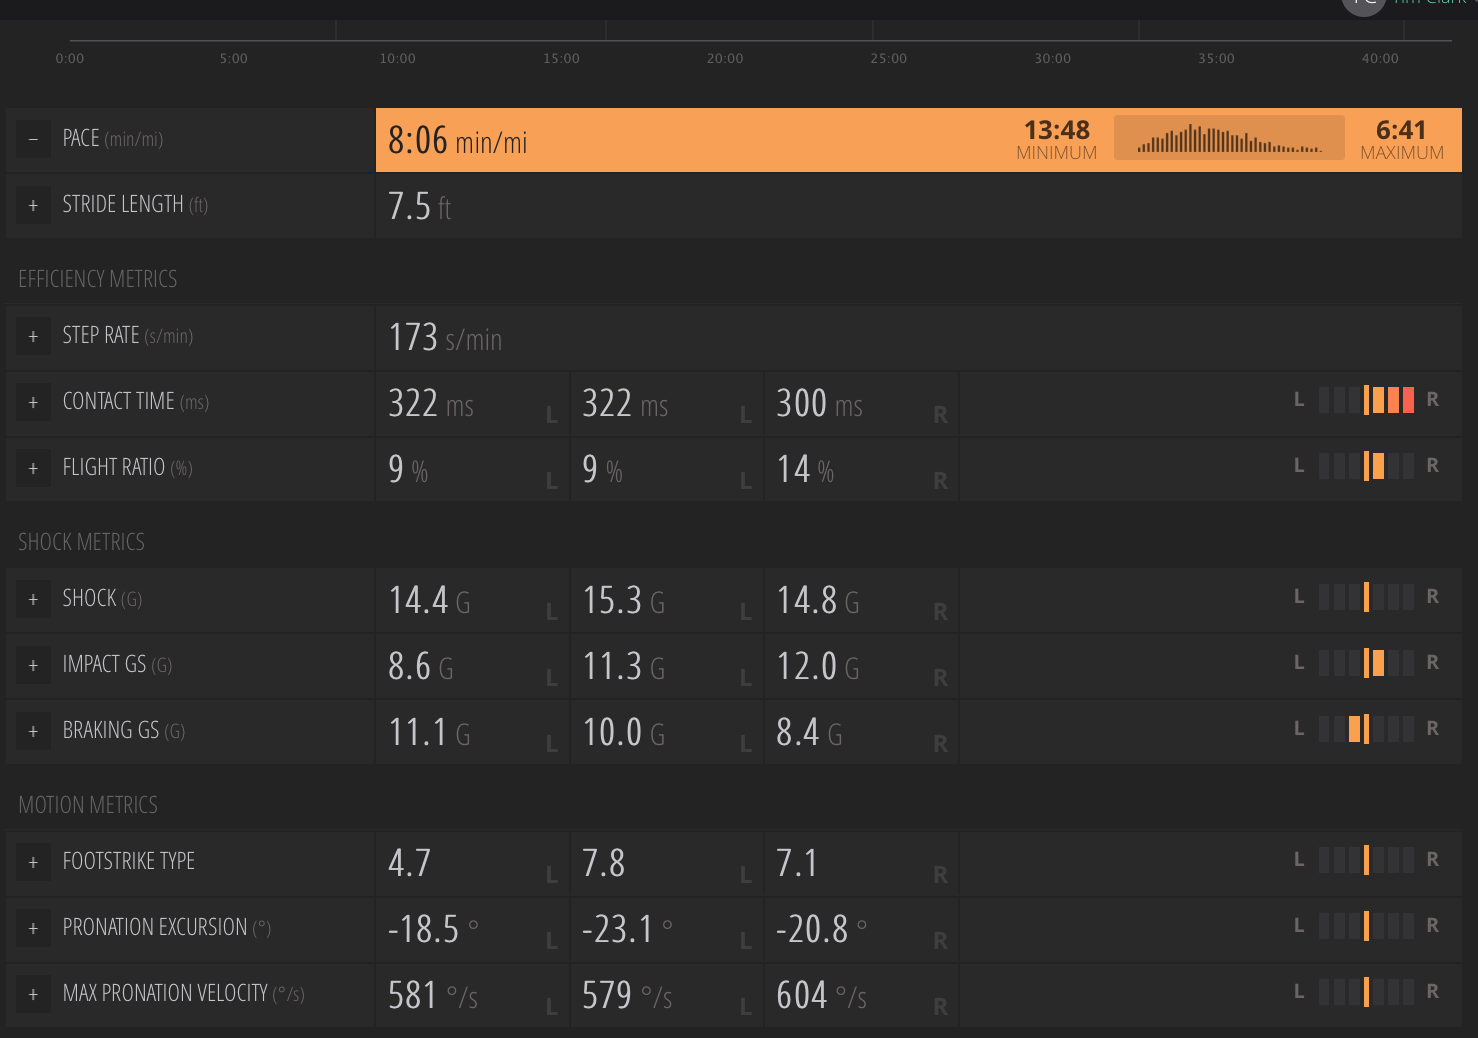1478x1038 pixels.
Task: Expand the Impact Gs row
Action: point(33,665)
